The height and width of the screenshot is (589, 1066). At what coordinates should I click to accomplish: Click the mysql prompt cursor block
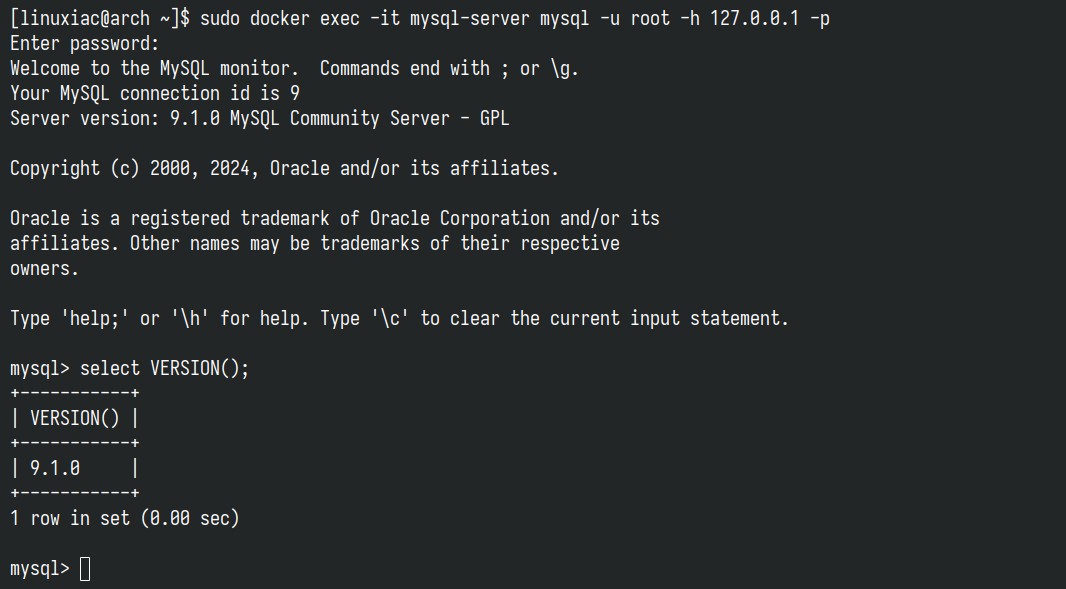(x=85, y=569)
